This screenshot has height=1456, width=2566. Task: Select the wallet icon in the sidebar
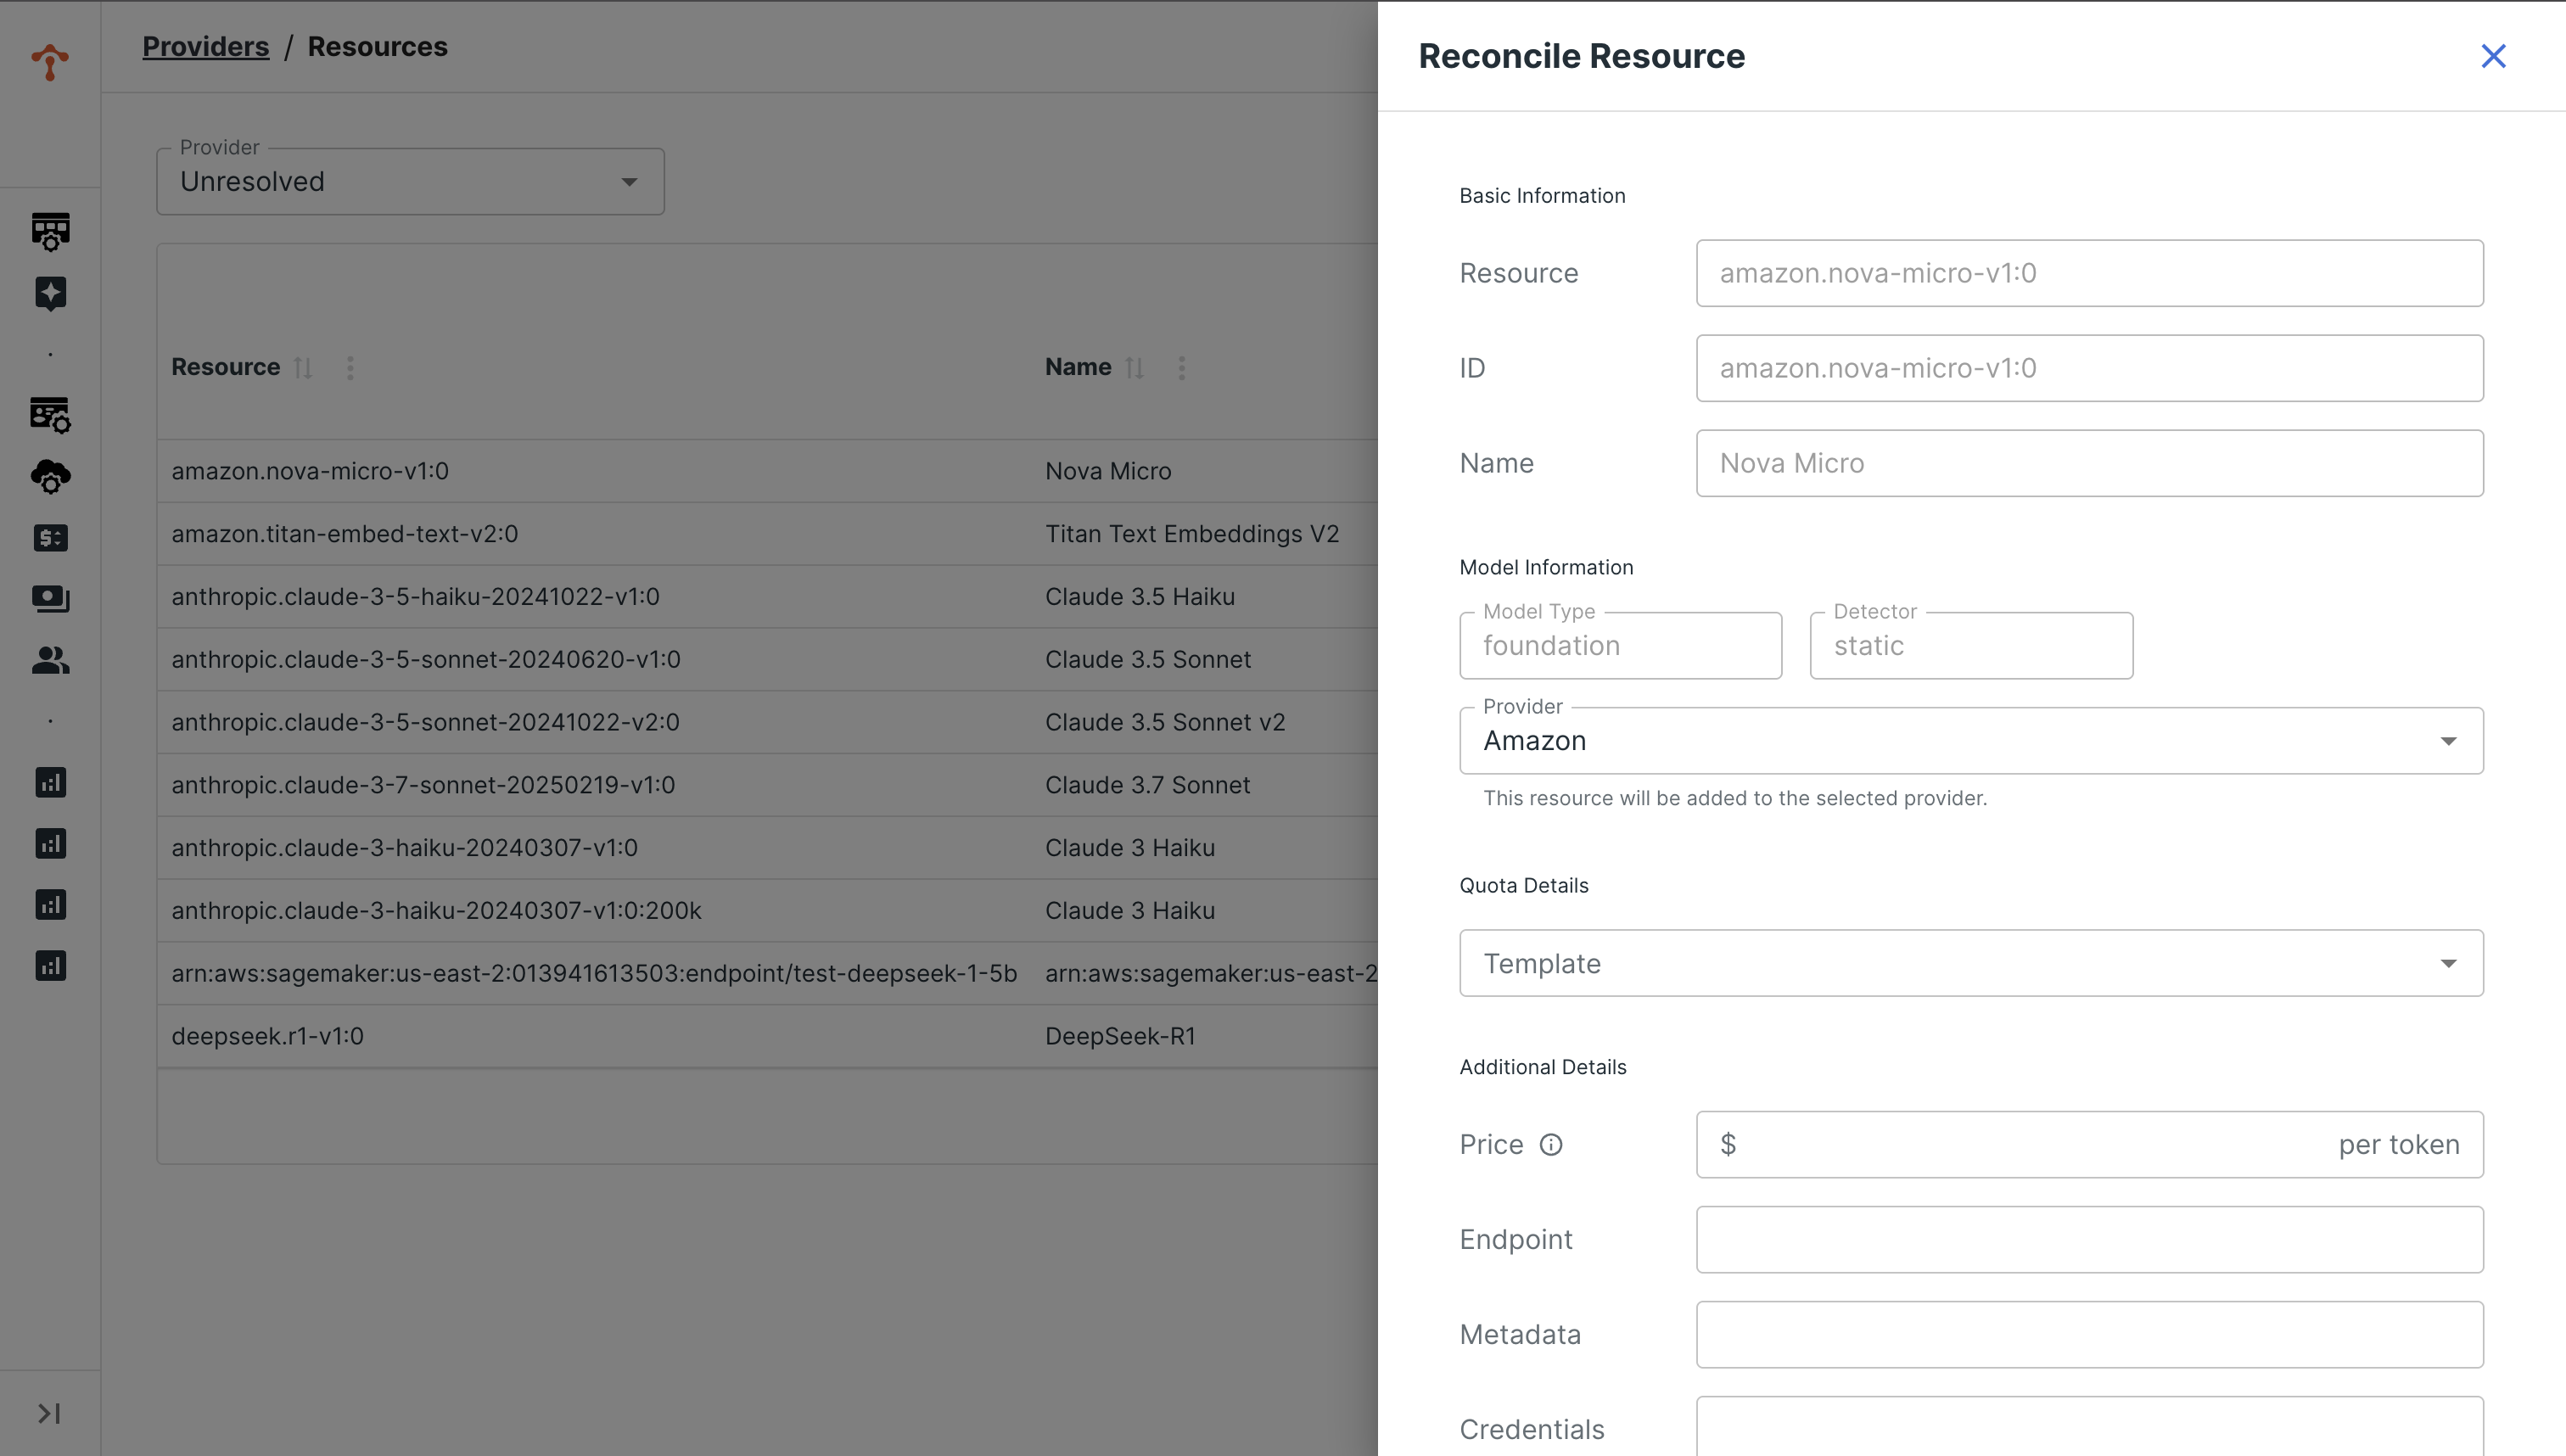[x=49, y=599]
